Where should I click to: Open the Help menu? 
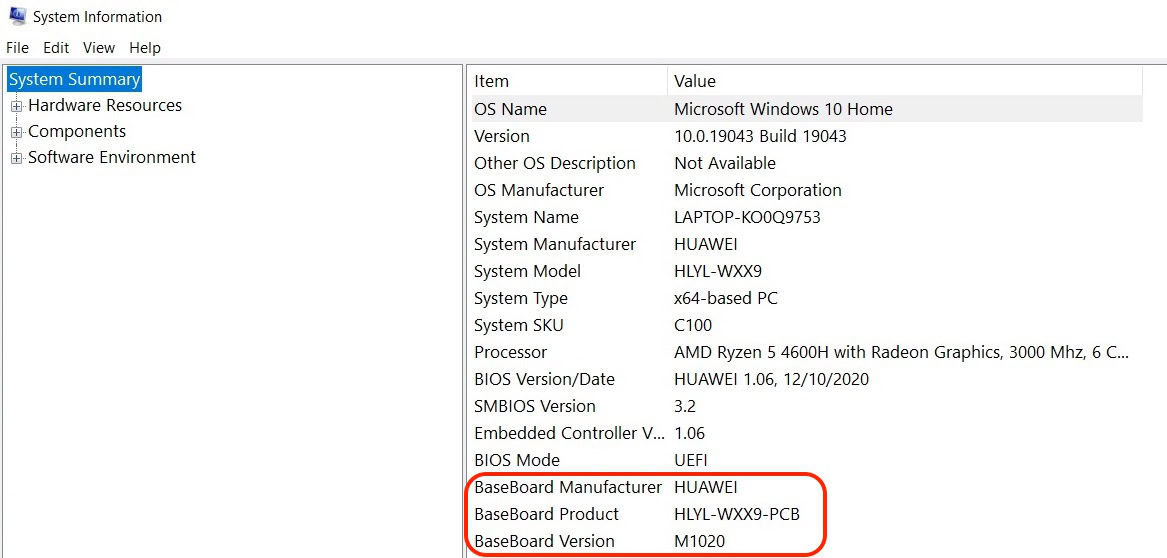[145, 47]
